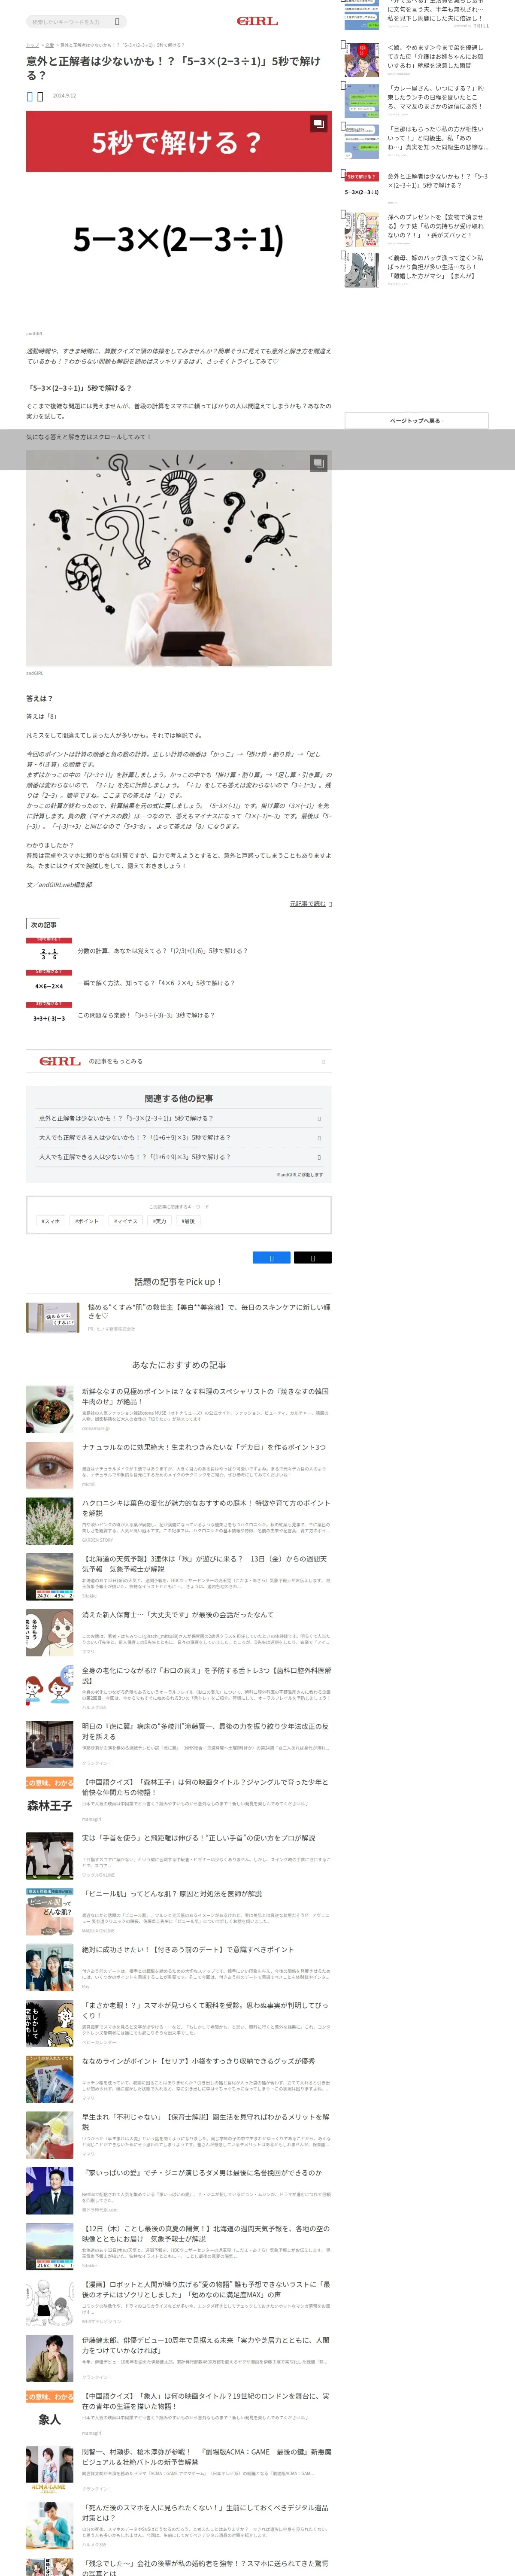Screen dimensions: 515x2576
Task: Open '【北海道の天気予報】3連休は「秋」' article
Action: [205, 1564]
